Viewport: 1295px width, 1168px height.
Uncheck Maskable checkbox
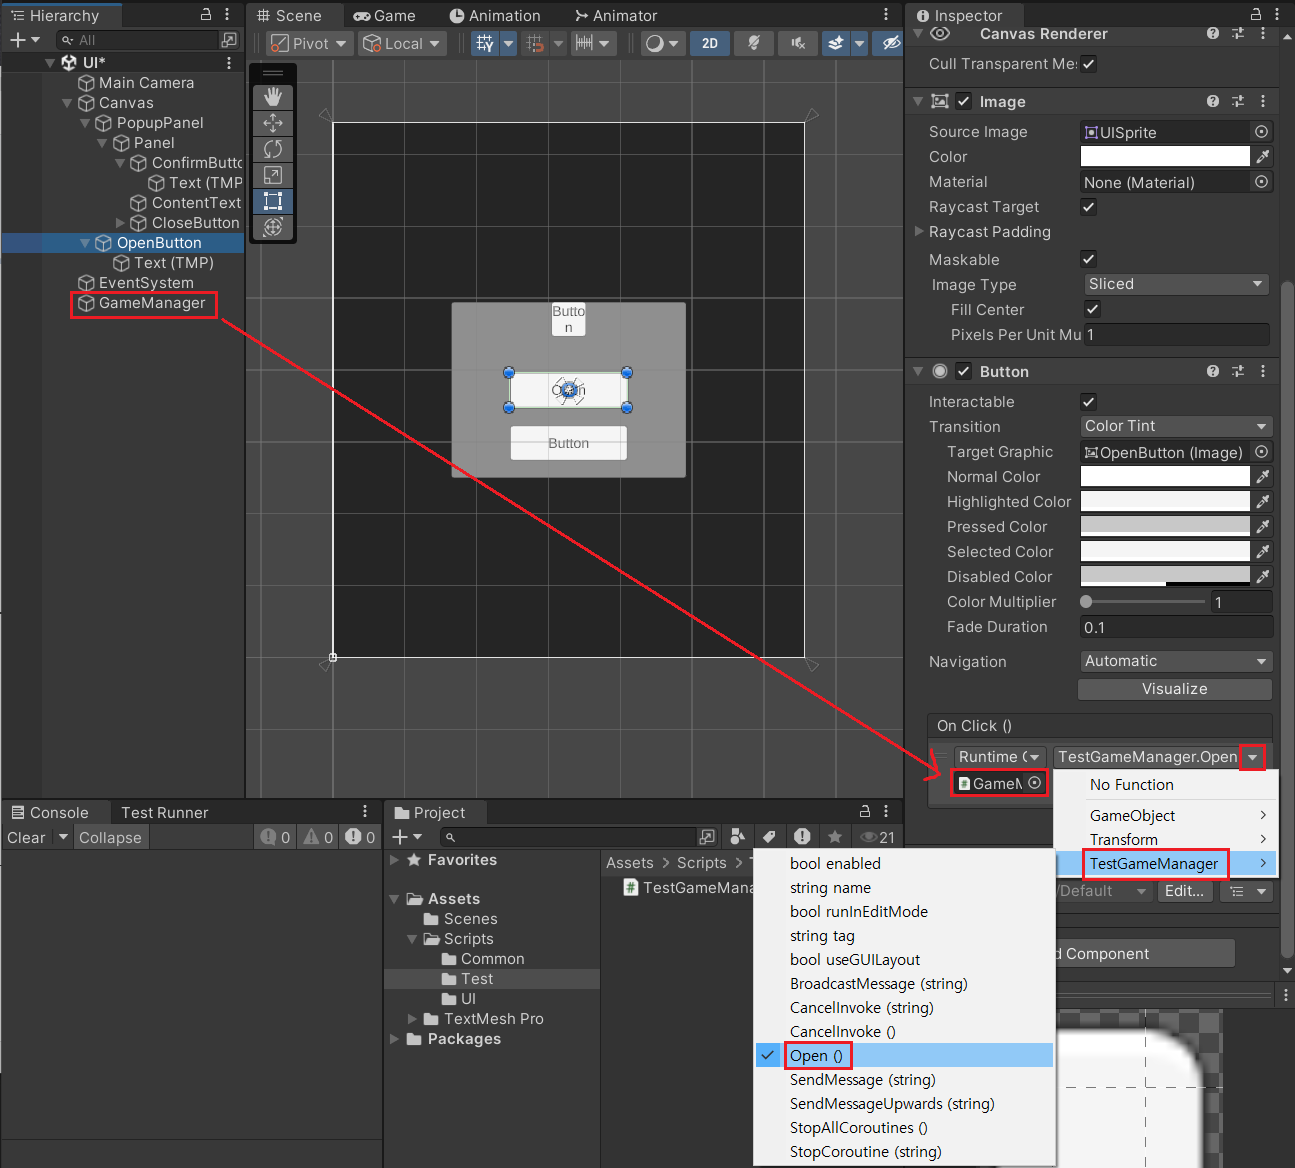click(1089, 259)
